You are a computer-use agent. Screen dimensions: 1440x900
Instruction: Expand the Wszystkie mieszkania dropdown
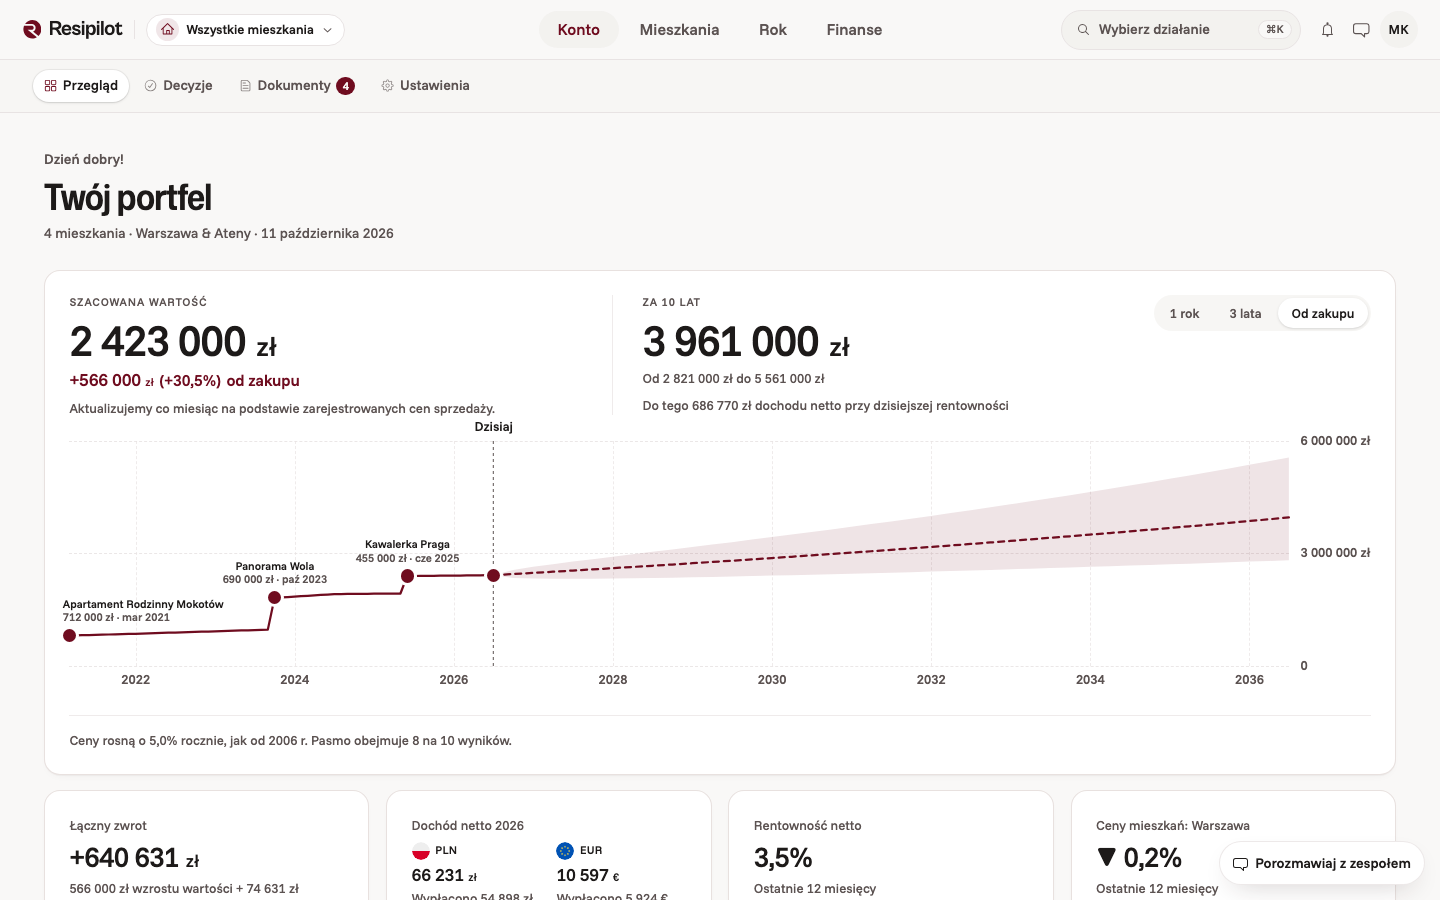pyautogui.click(x=246, y=30)
